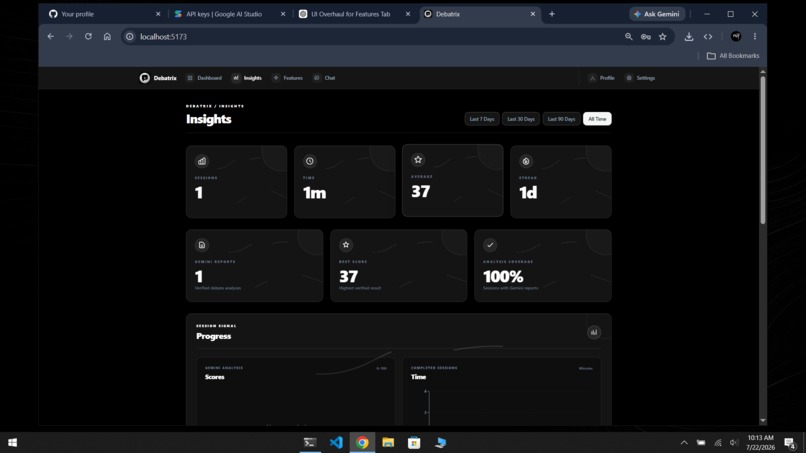Click the code brackets extension icon
Screen dimensions: 806x453
tap(708, 37)
